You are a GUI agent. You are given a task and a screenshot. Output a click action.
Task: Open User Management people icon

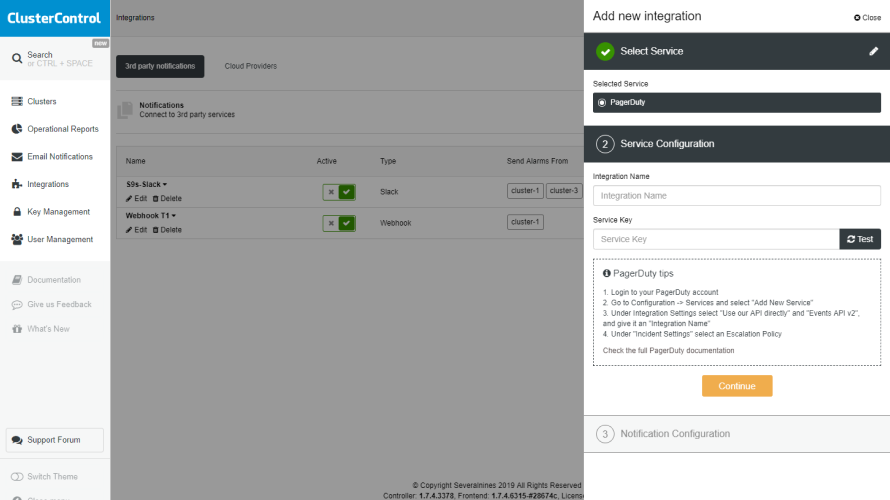tap(17, 240)
